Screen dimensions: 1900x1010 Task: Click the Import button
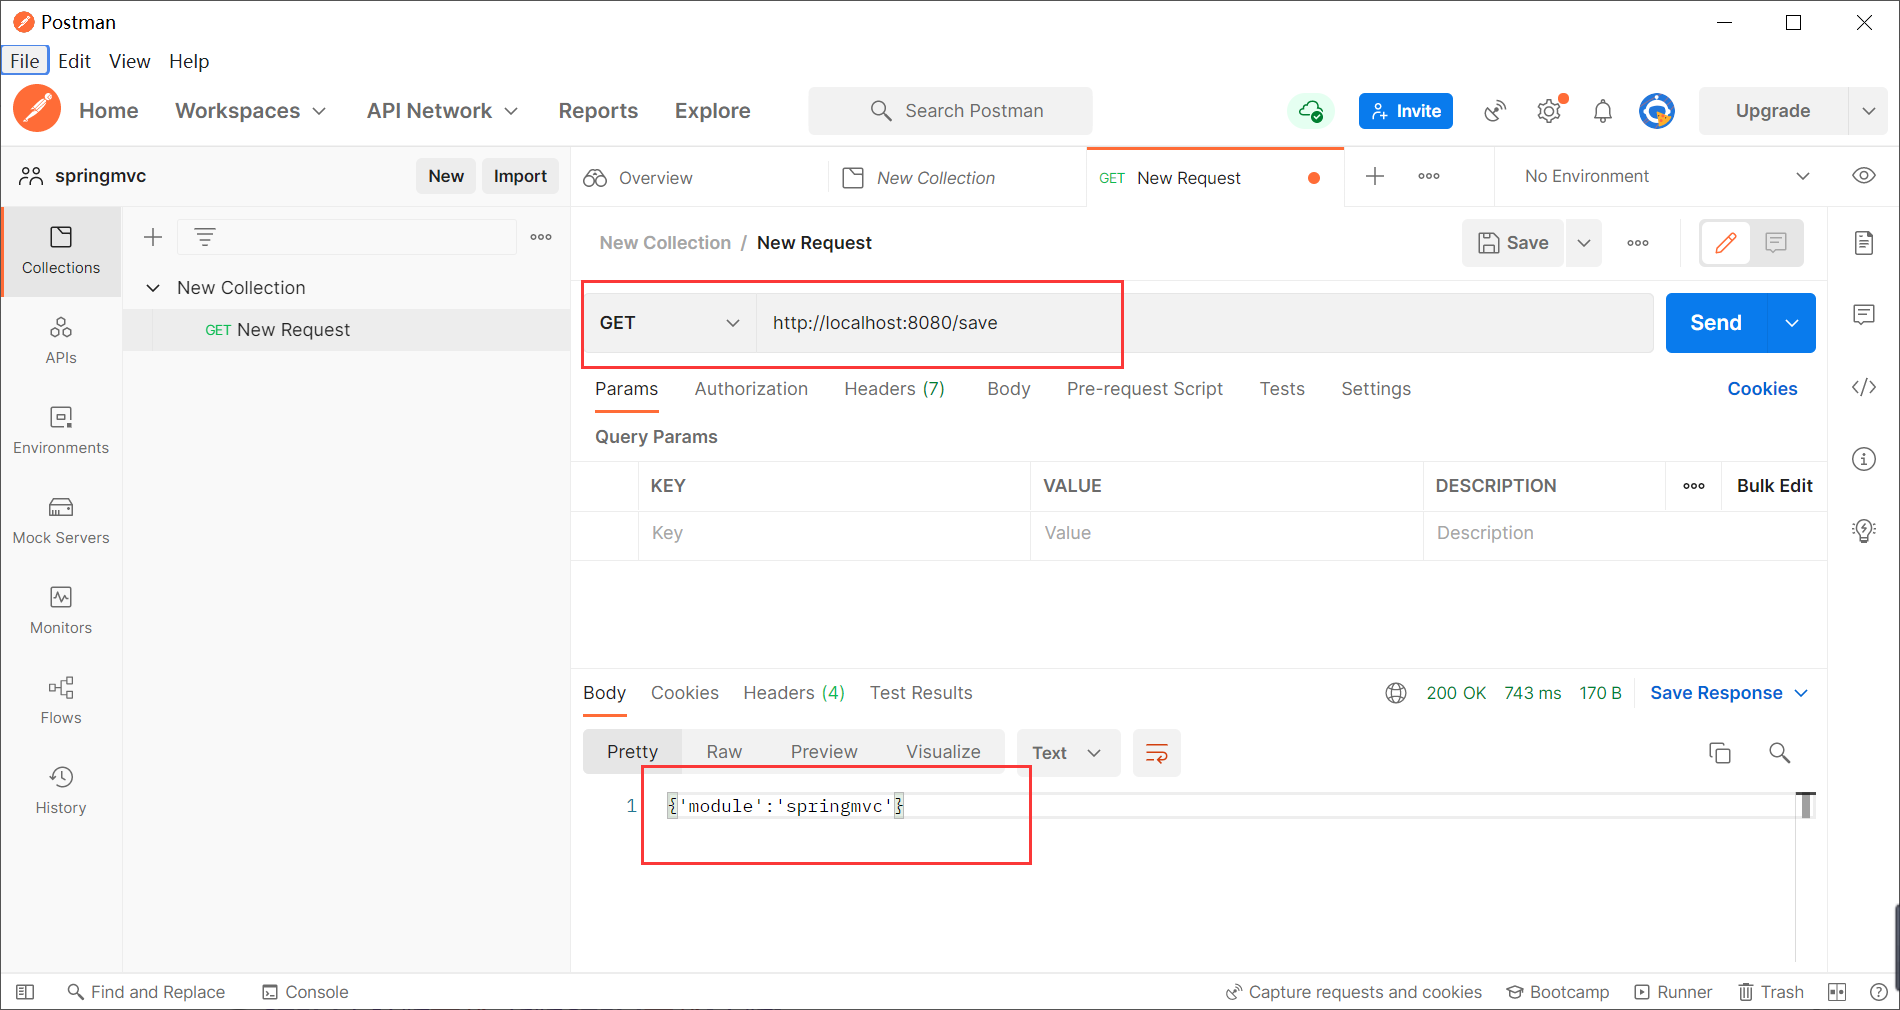[520, 176]
